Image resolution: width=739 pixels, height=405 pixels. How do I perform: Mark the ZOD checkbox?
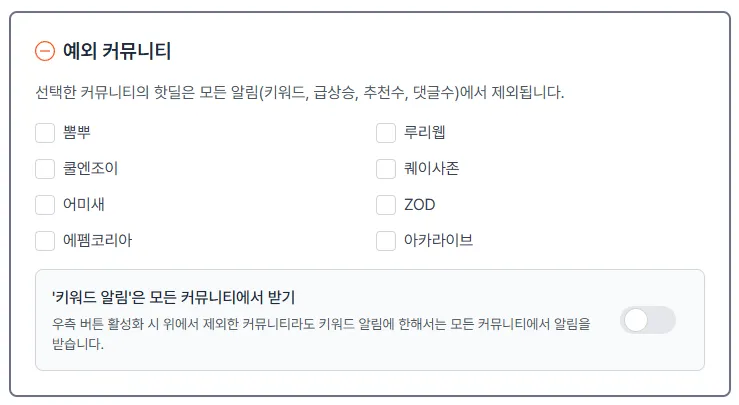(x=386, y=205)
